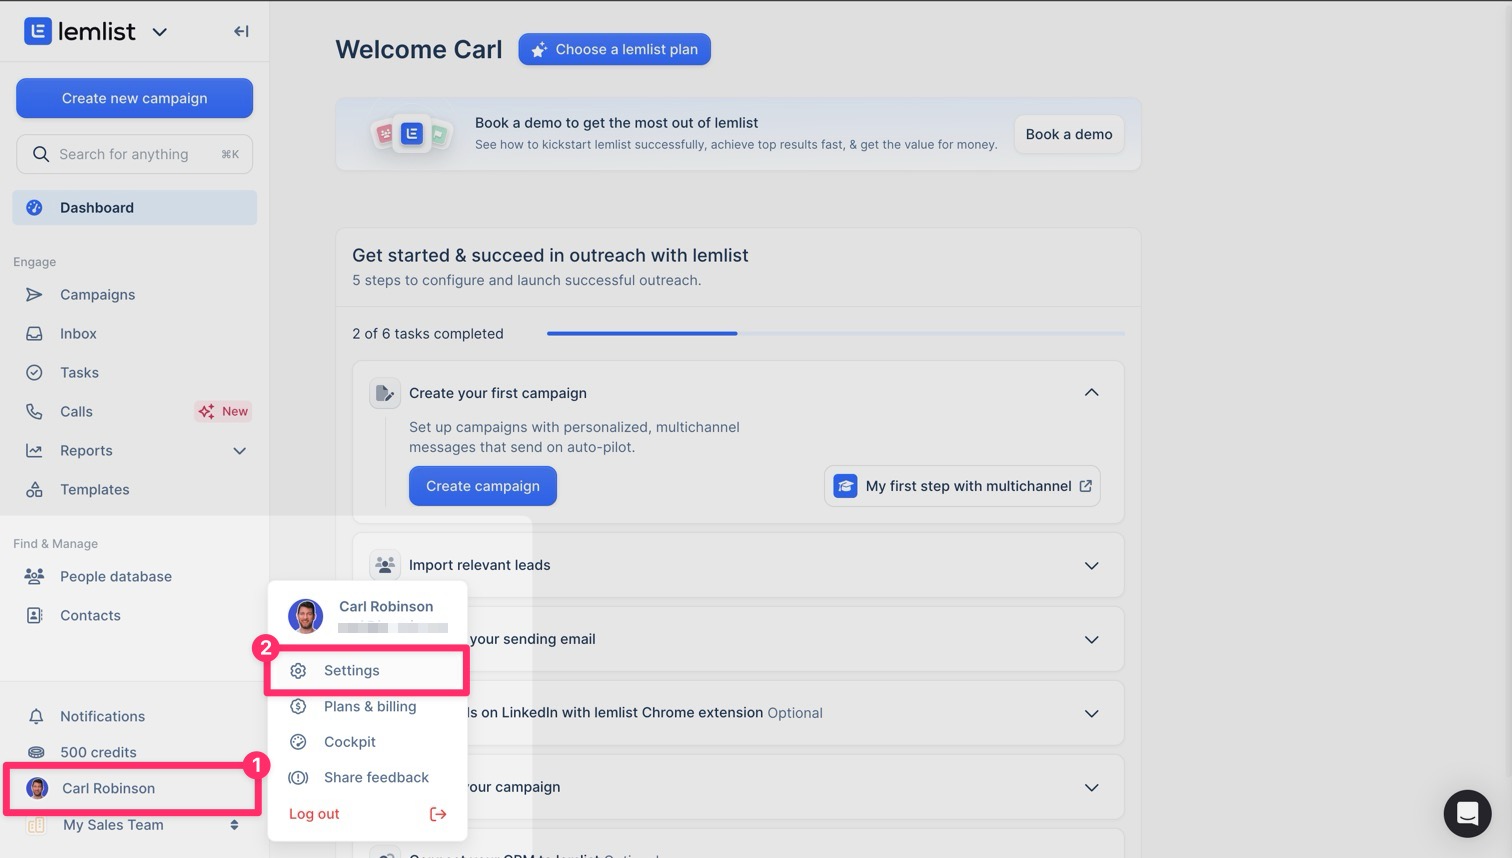Click the Book a demo button
The height and width of the screenshot is (858, 1512).
(1068, 134)
